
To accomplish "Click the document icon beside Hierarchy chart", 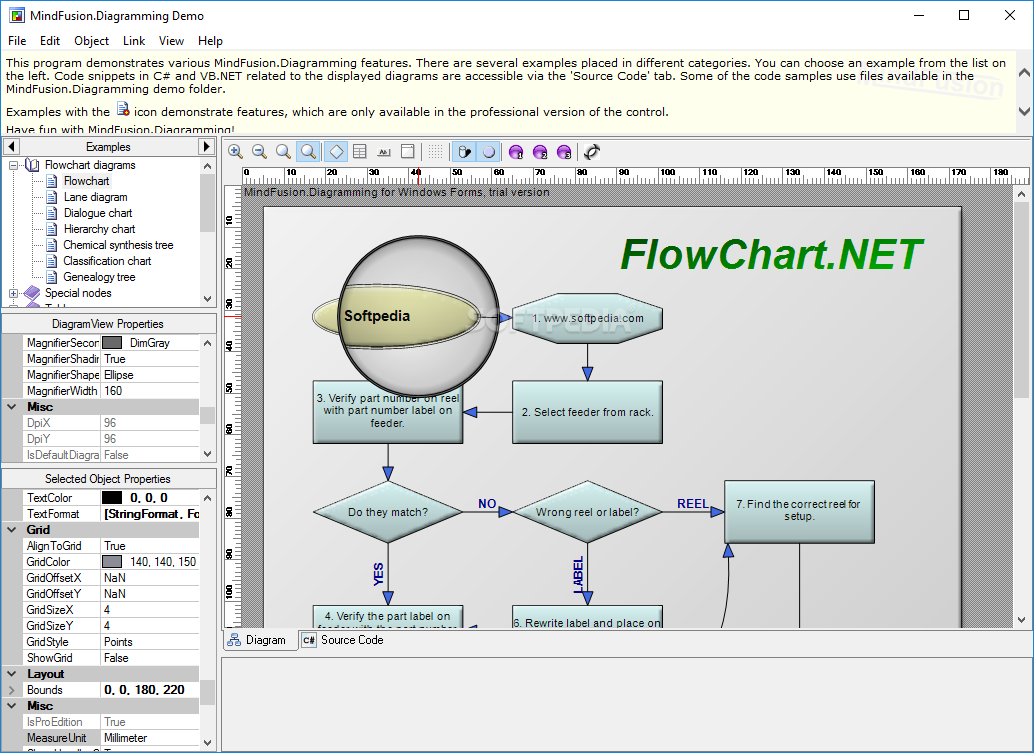I will [x=51, y=229].
